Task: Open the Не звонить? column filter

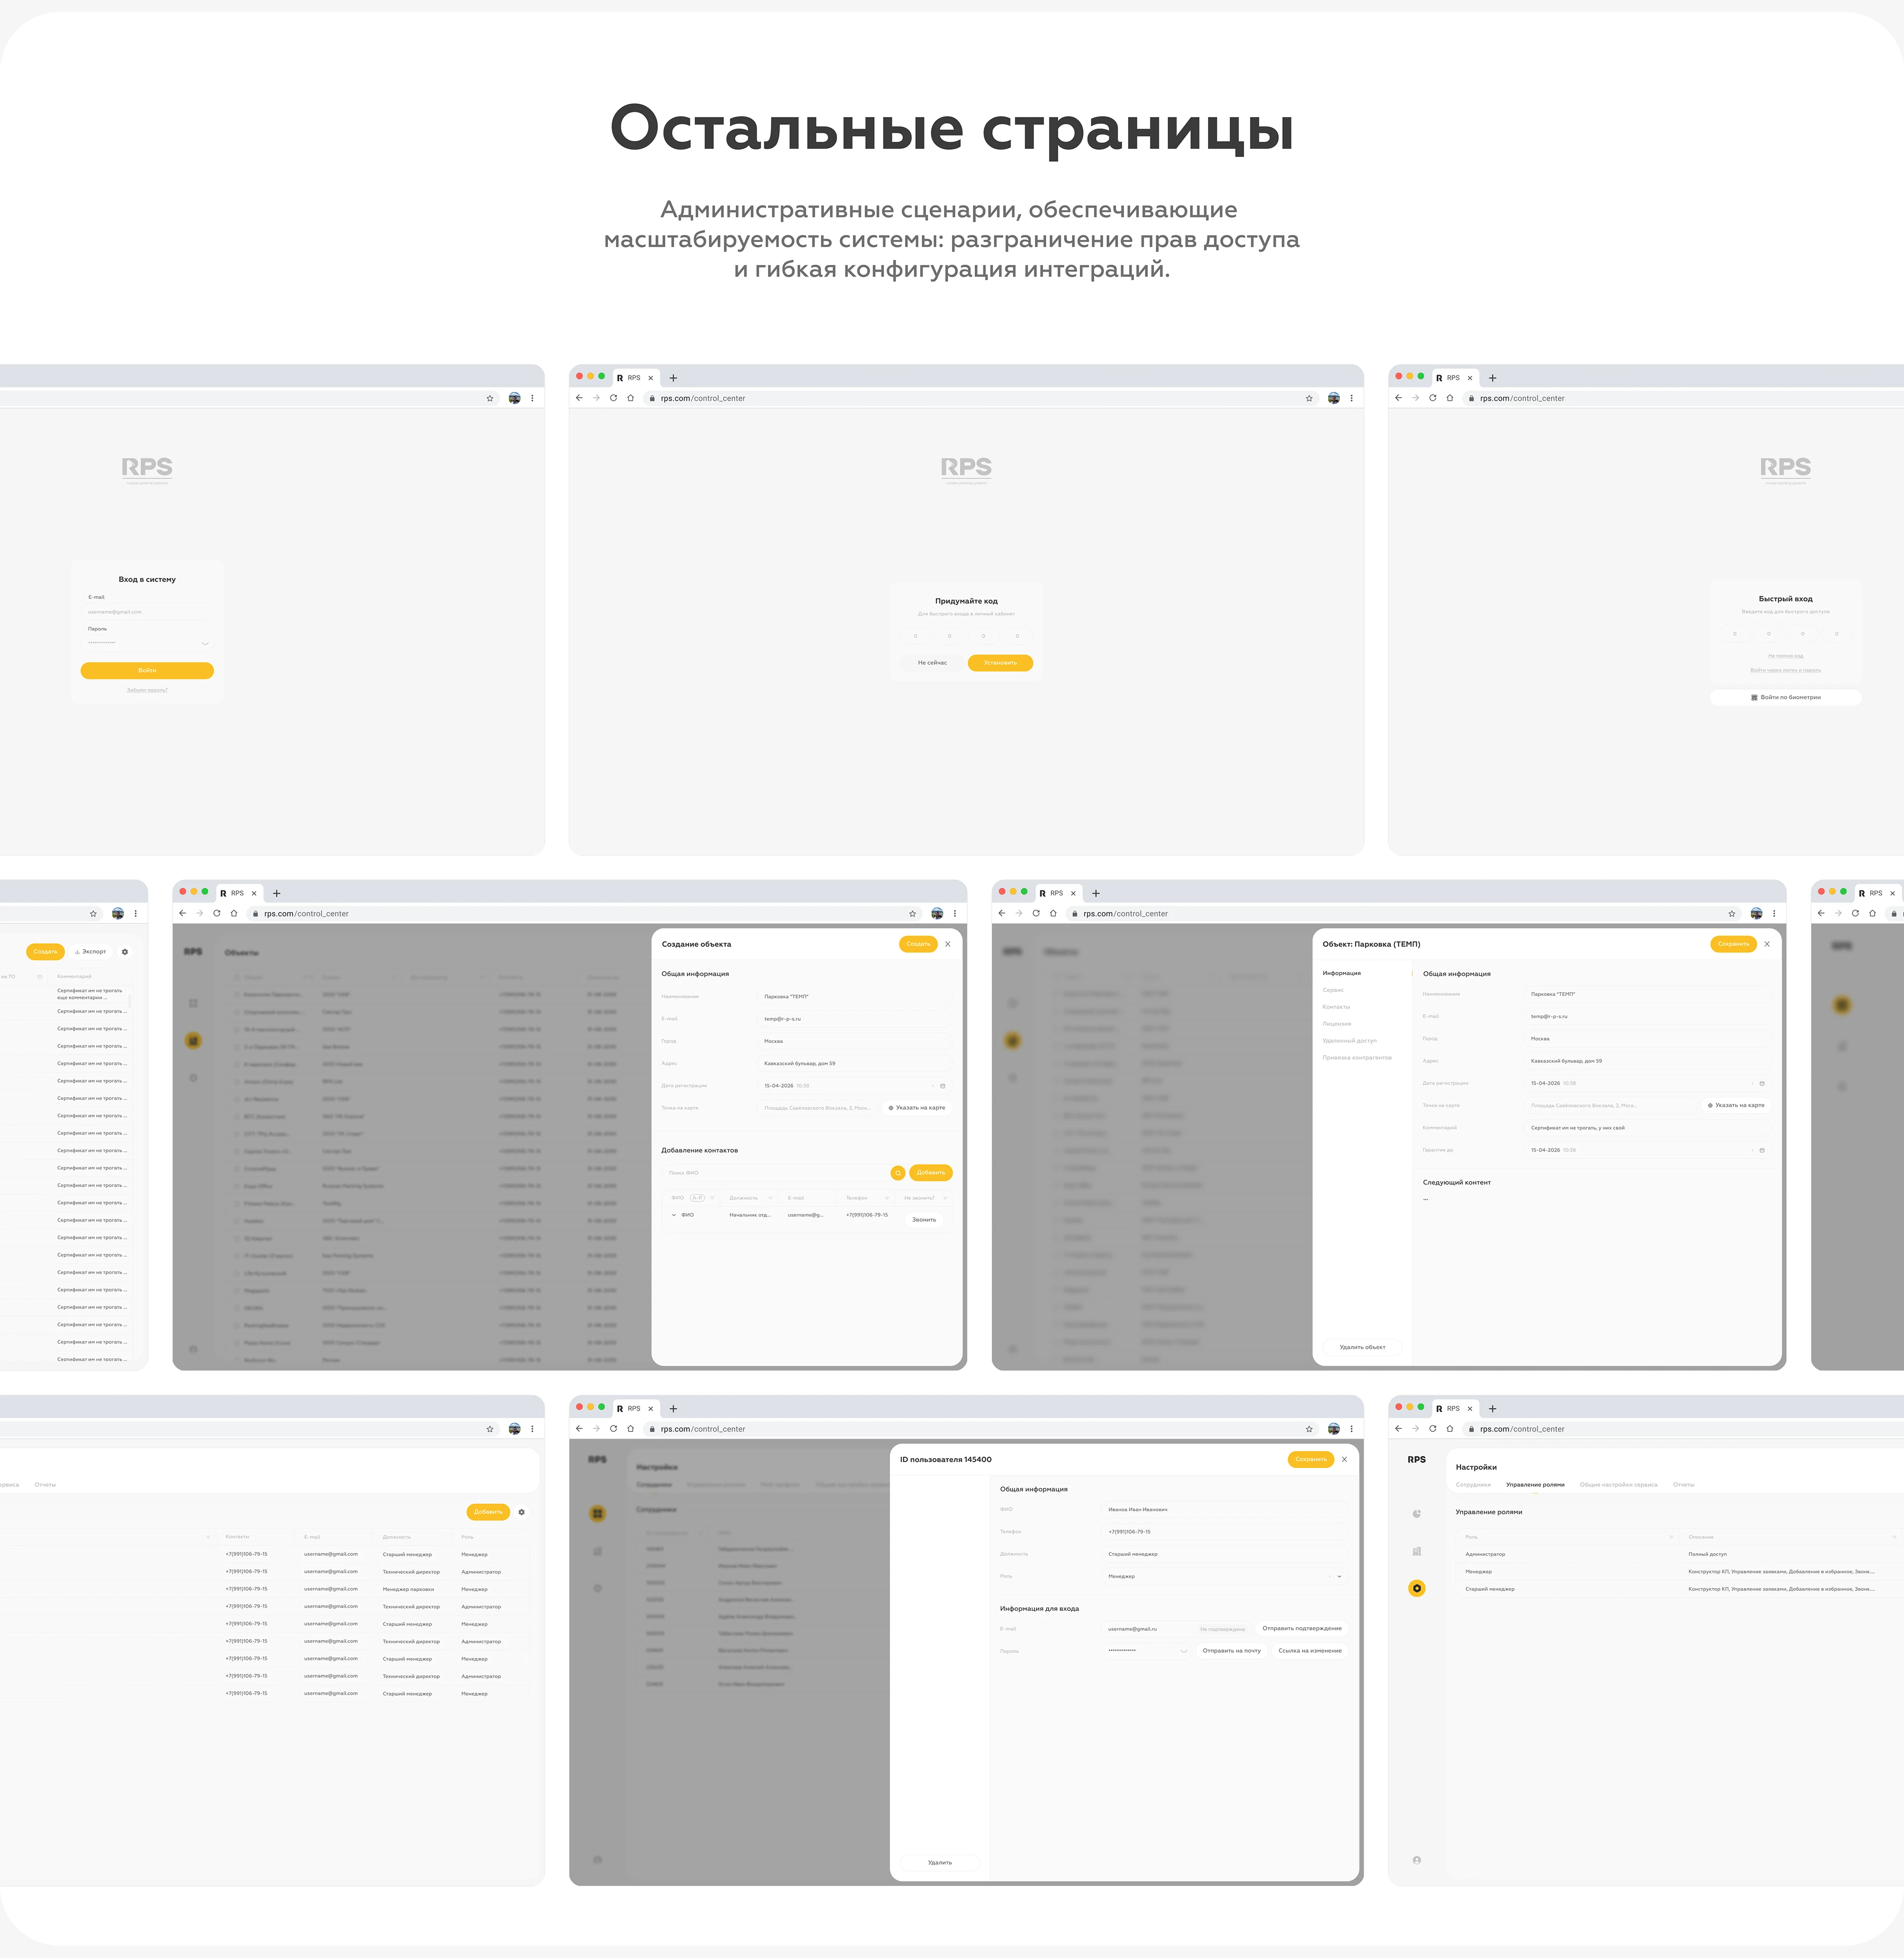Action: tap(944, 1198)
